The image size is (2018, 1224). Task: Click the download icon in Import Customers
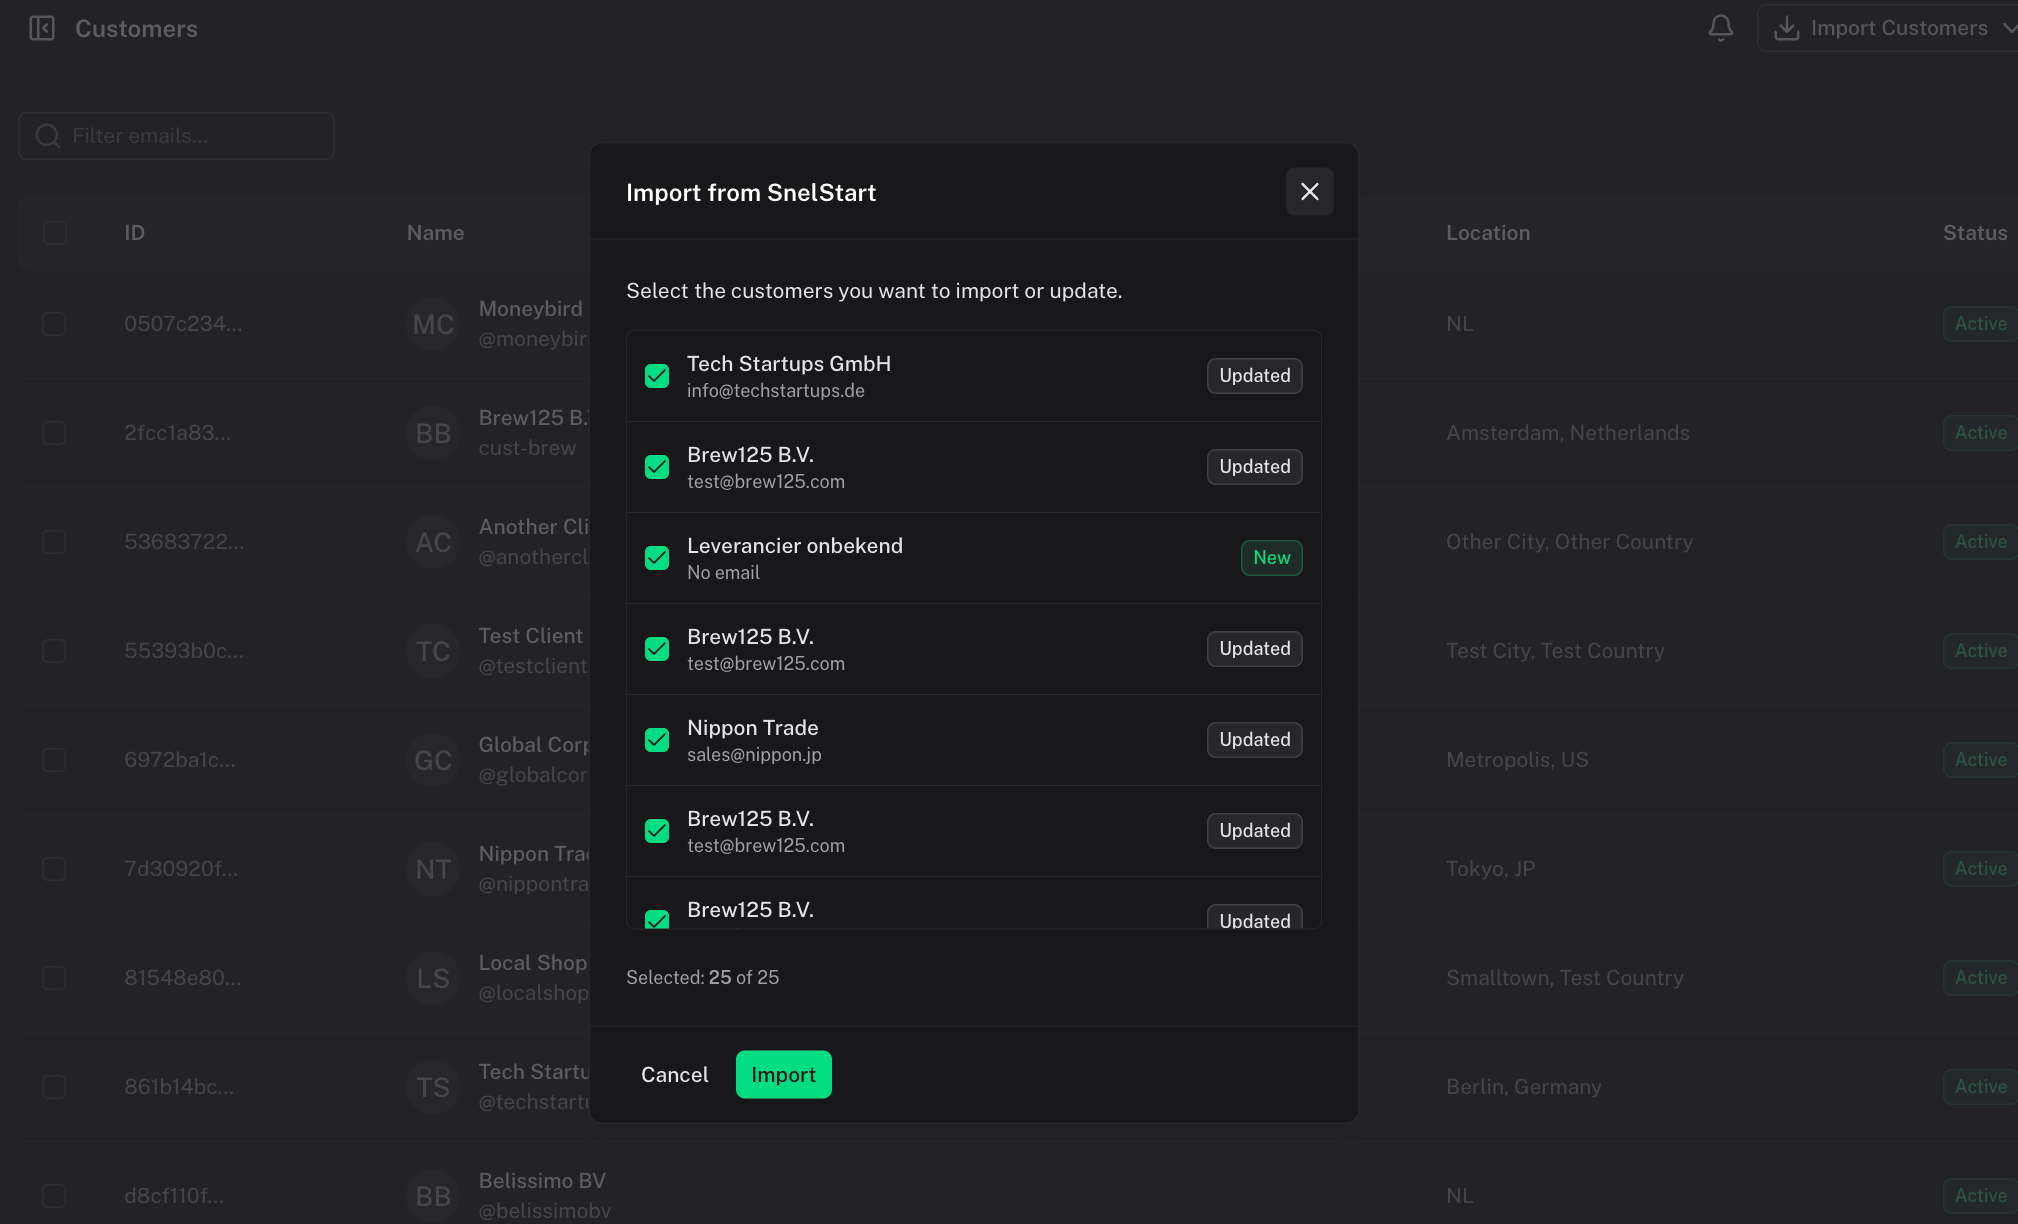[1786, 28]
